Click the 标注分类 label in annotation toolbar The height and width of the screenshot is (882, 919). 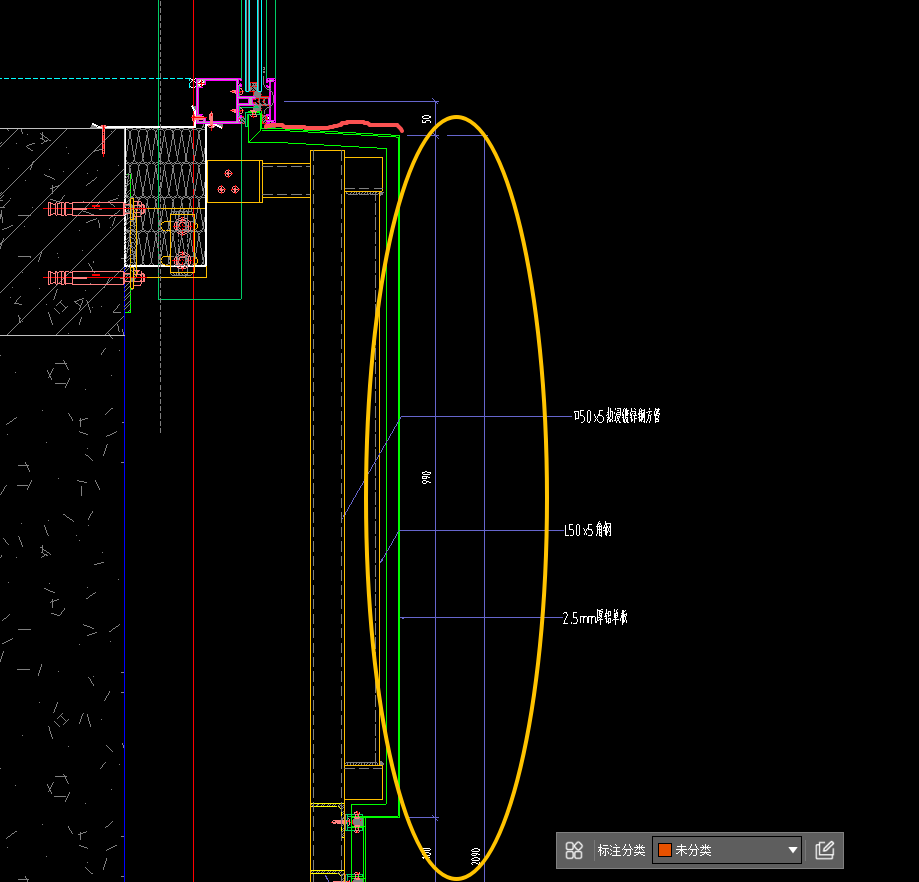(621, 850)
